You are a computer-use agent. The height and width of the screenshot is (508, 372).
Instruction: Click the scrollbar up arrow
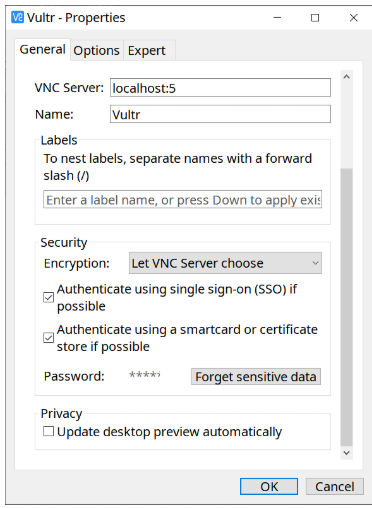[x=347, y=77]
